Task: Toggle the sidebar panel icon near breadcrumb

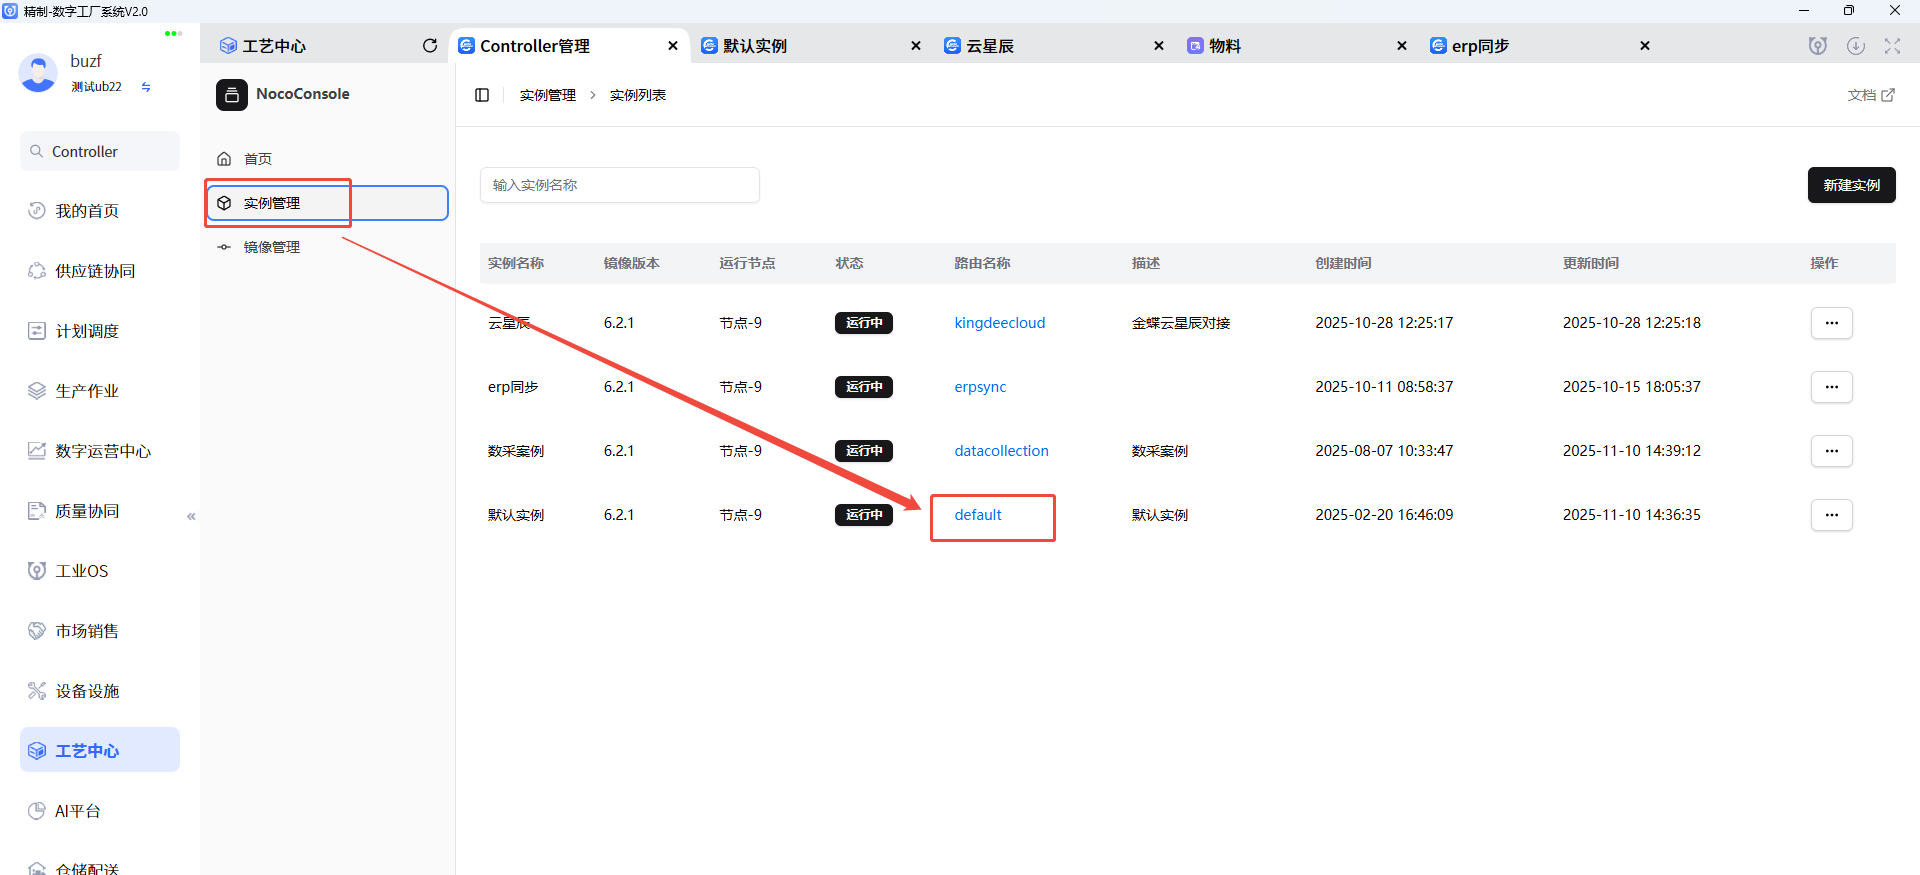Action: point(482,95)
